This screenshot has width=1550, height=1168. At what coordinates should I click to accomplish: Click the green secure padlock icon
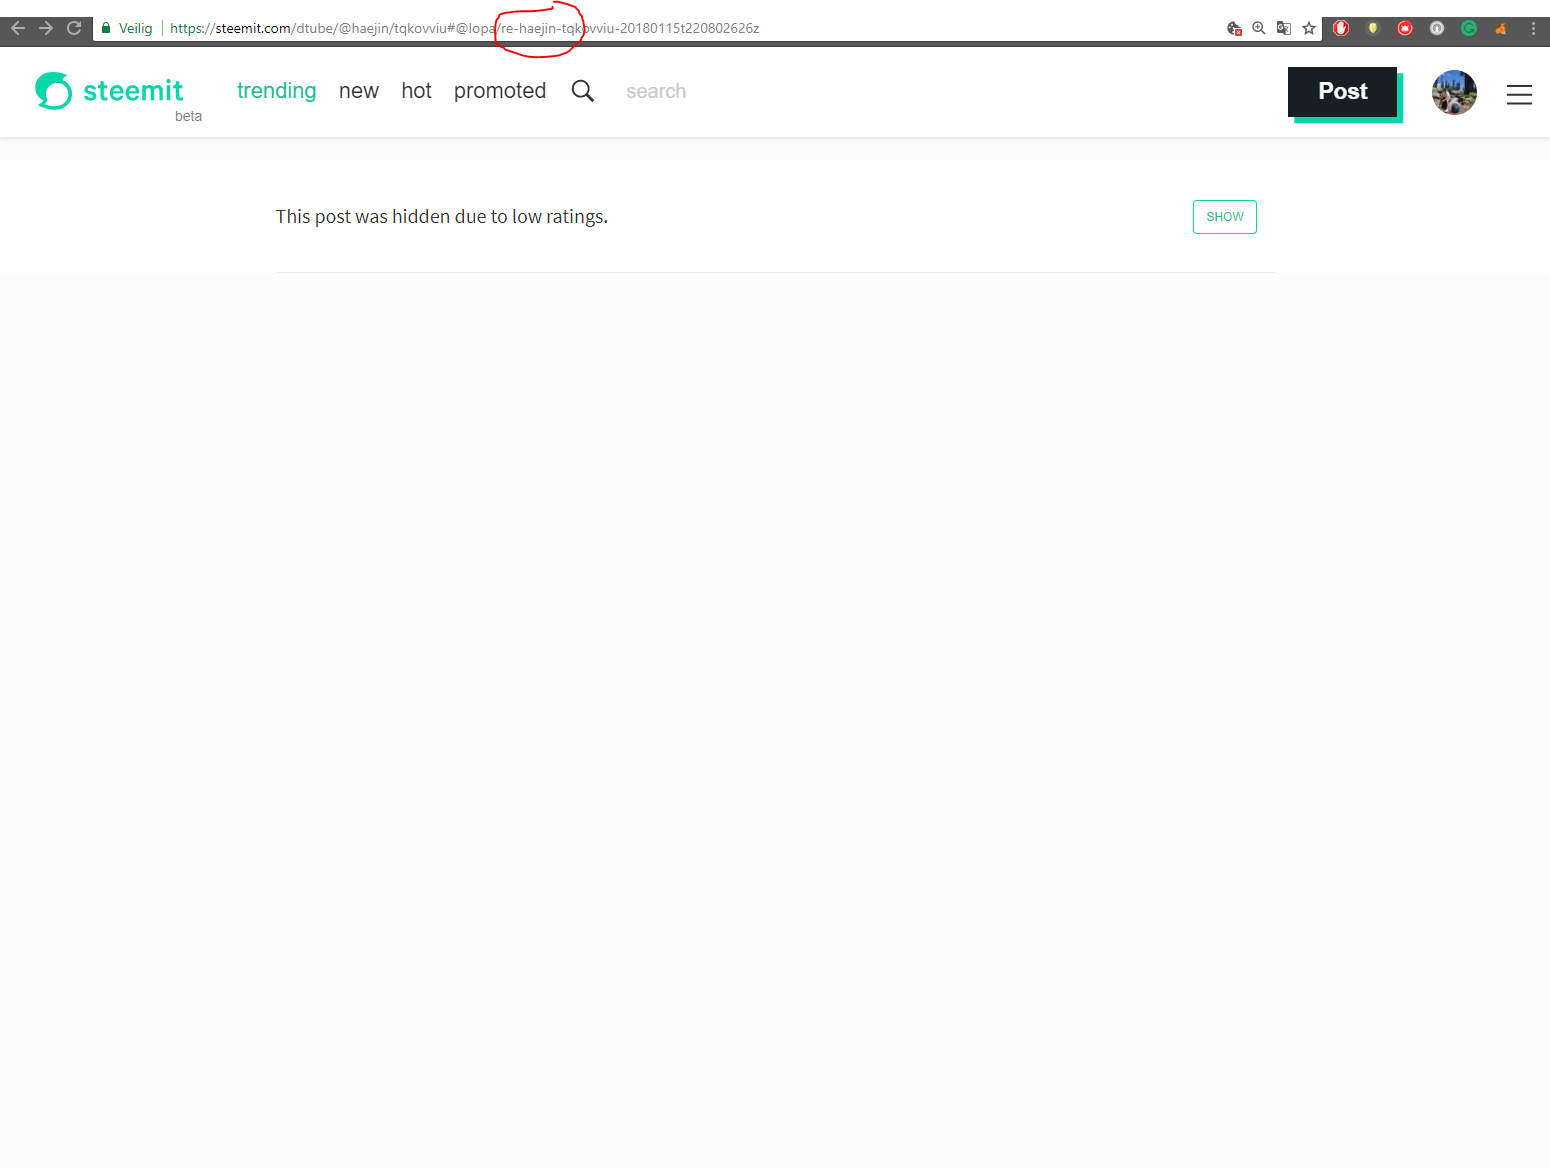(x=106, y=28)
